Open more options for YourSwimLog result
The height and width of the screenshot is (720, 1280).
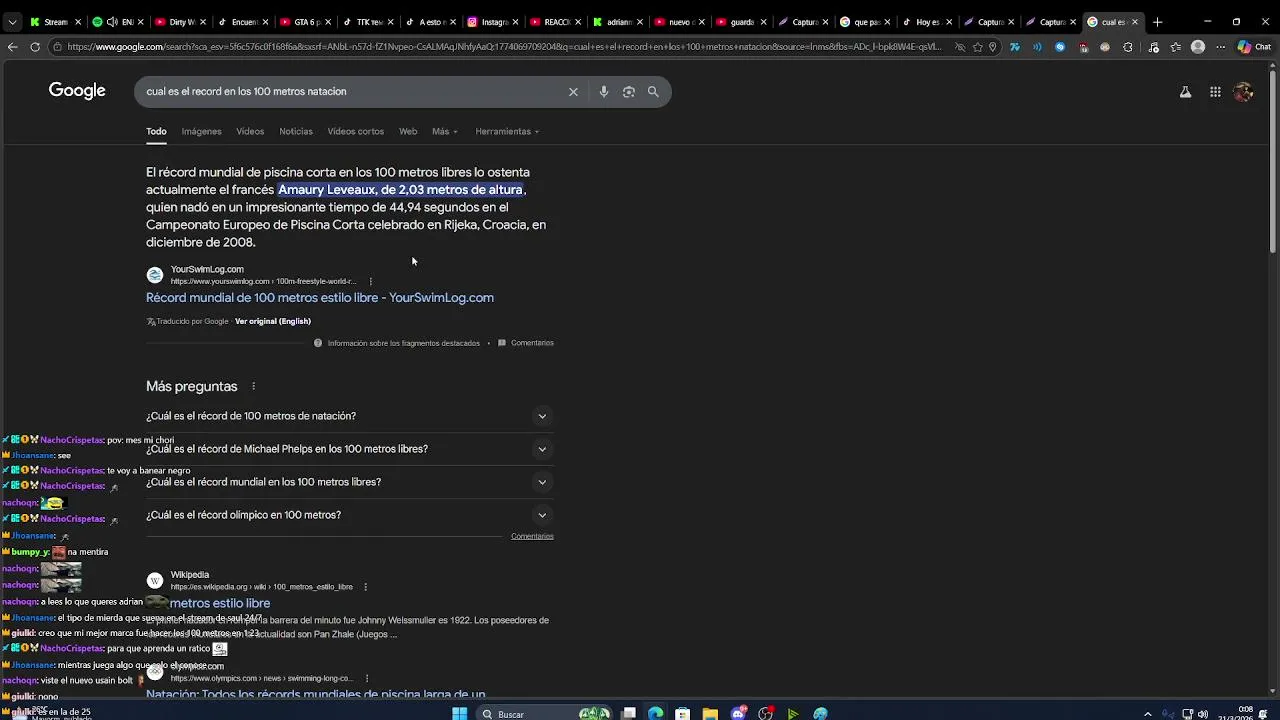tap(371, 281)
